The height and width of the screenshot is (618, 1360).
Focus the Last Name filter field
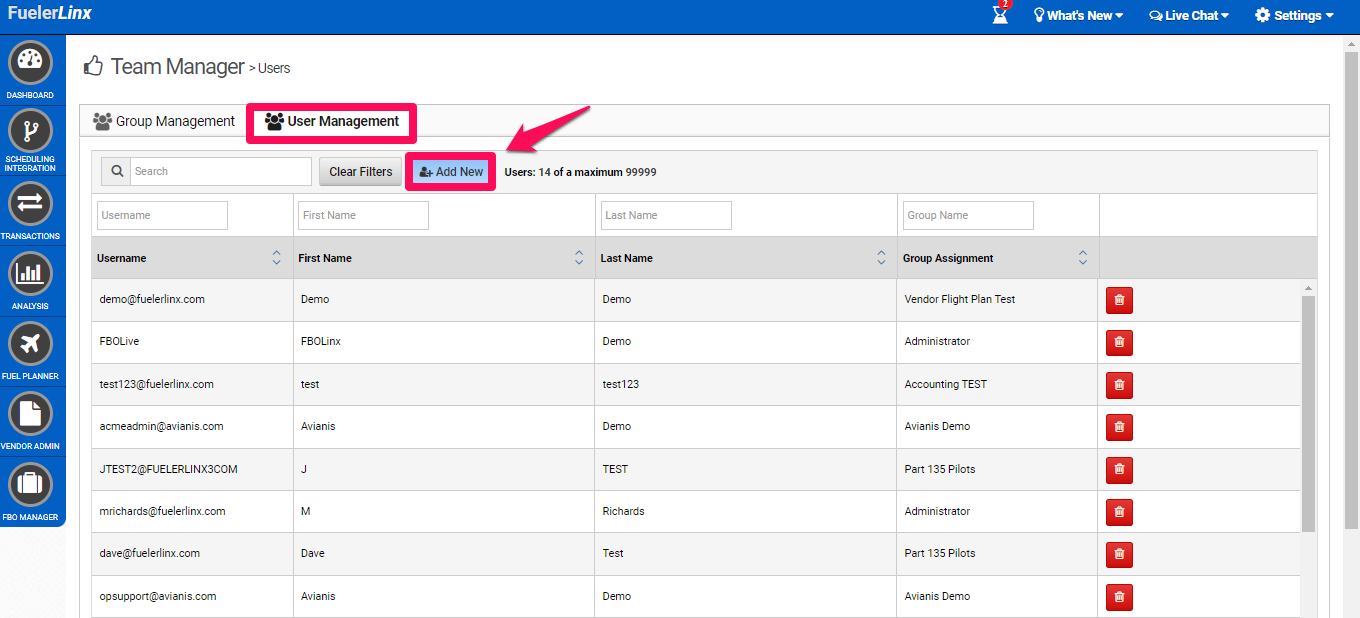pos(666,215)
